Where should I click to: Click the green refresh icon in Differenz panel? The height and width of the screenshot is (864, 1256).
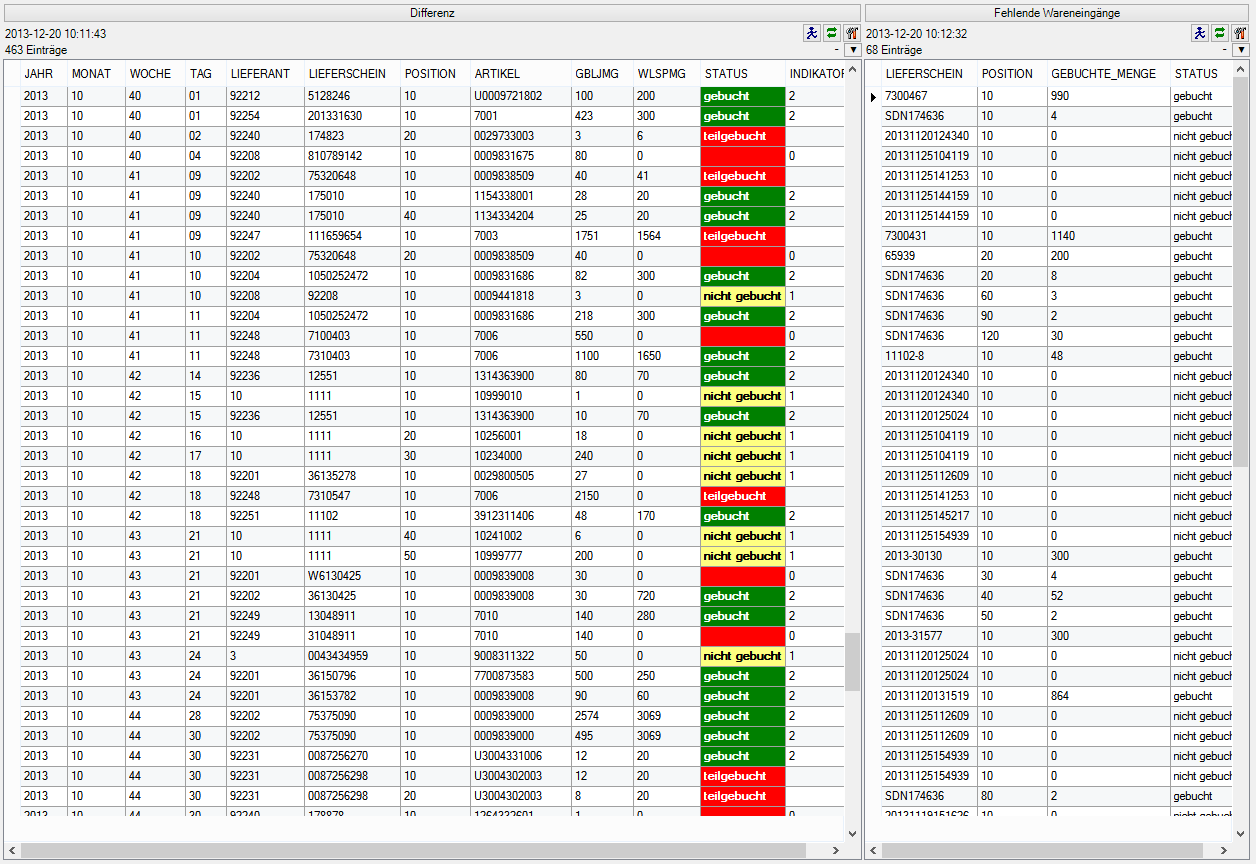(831, 33)
